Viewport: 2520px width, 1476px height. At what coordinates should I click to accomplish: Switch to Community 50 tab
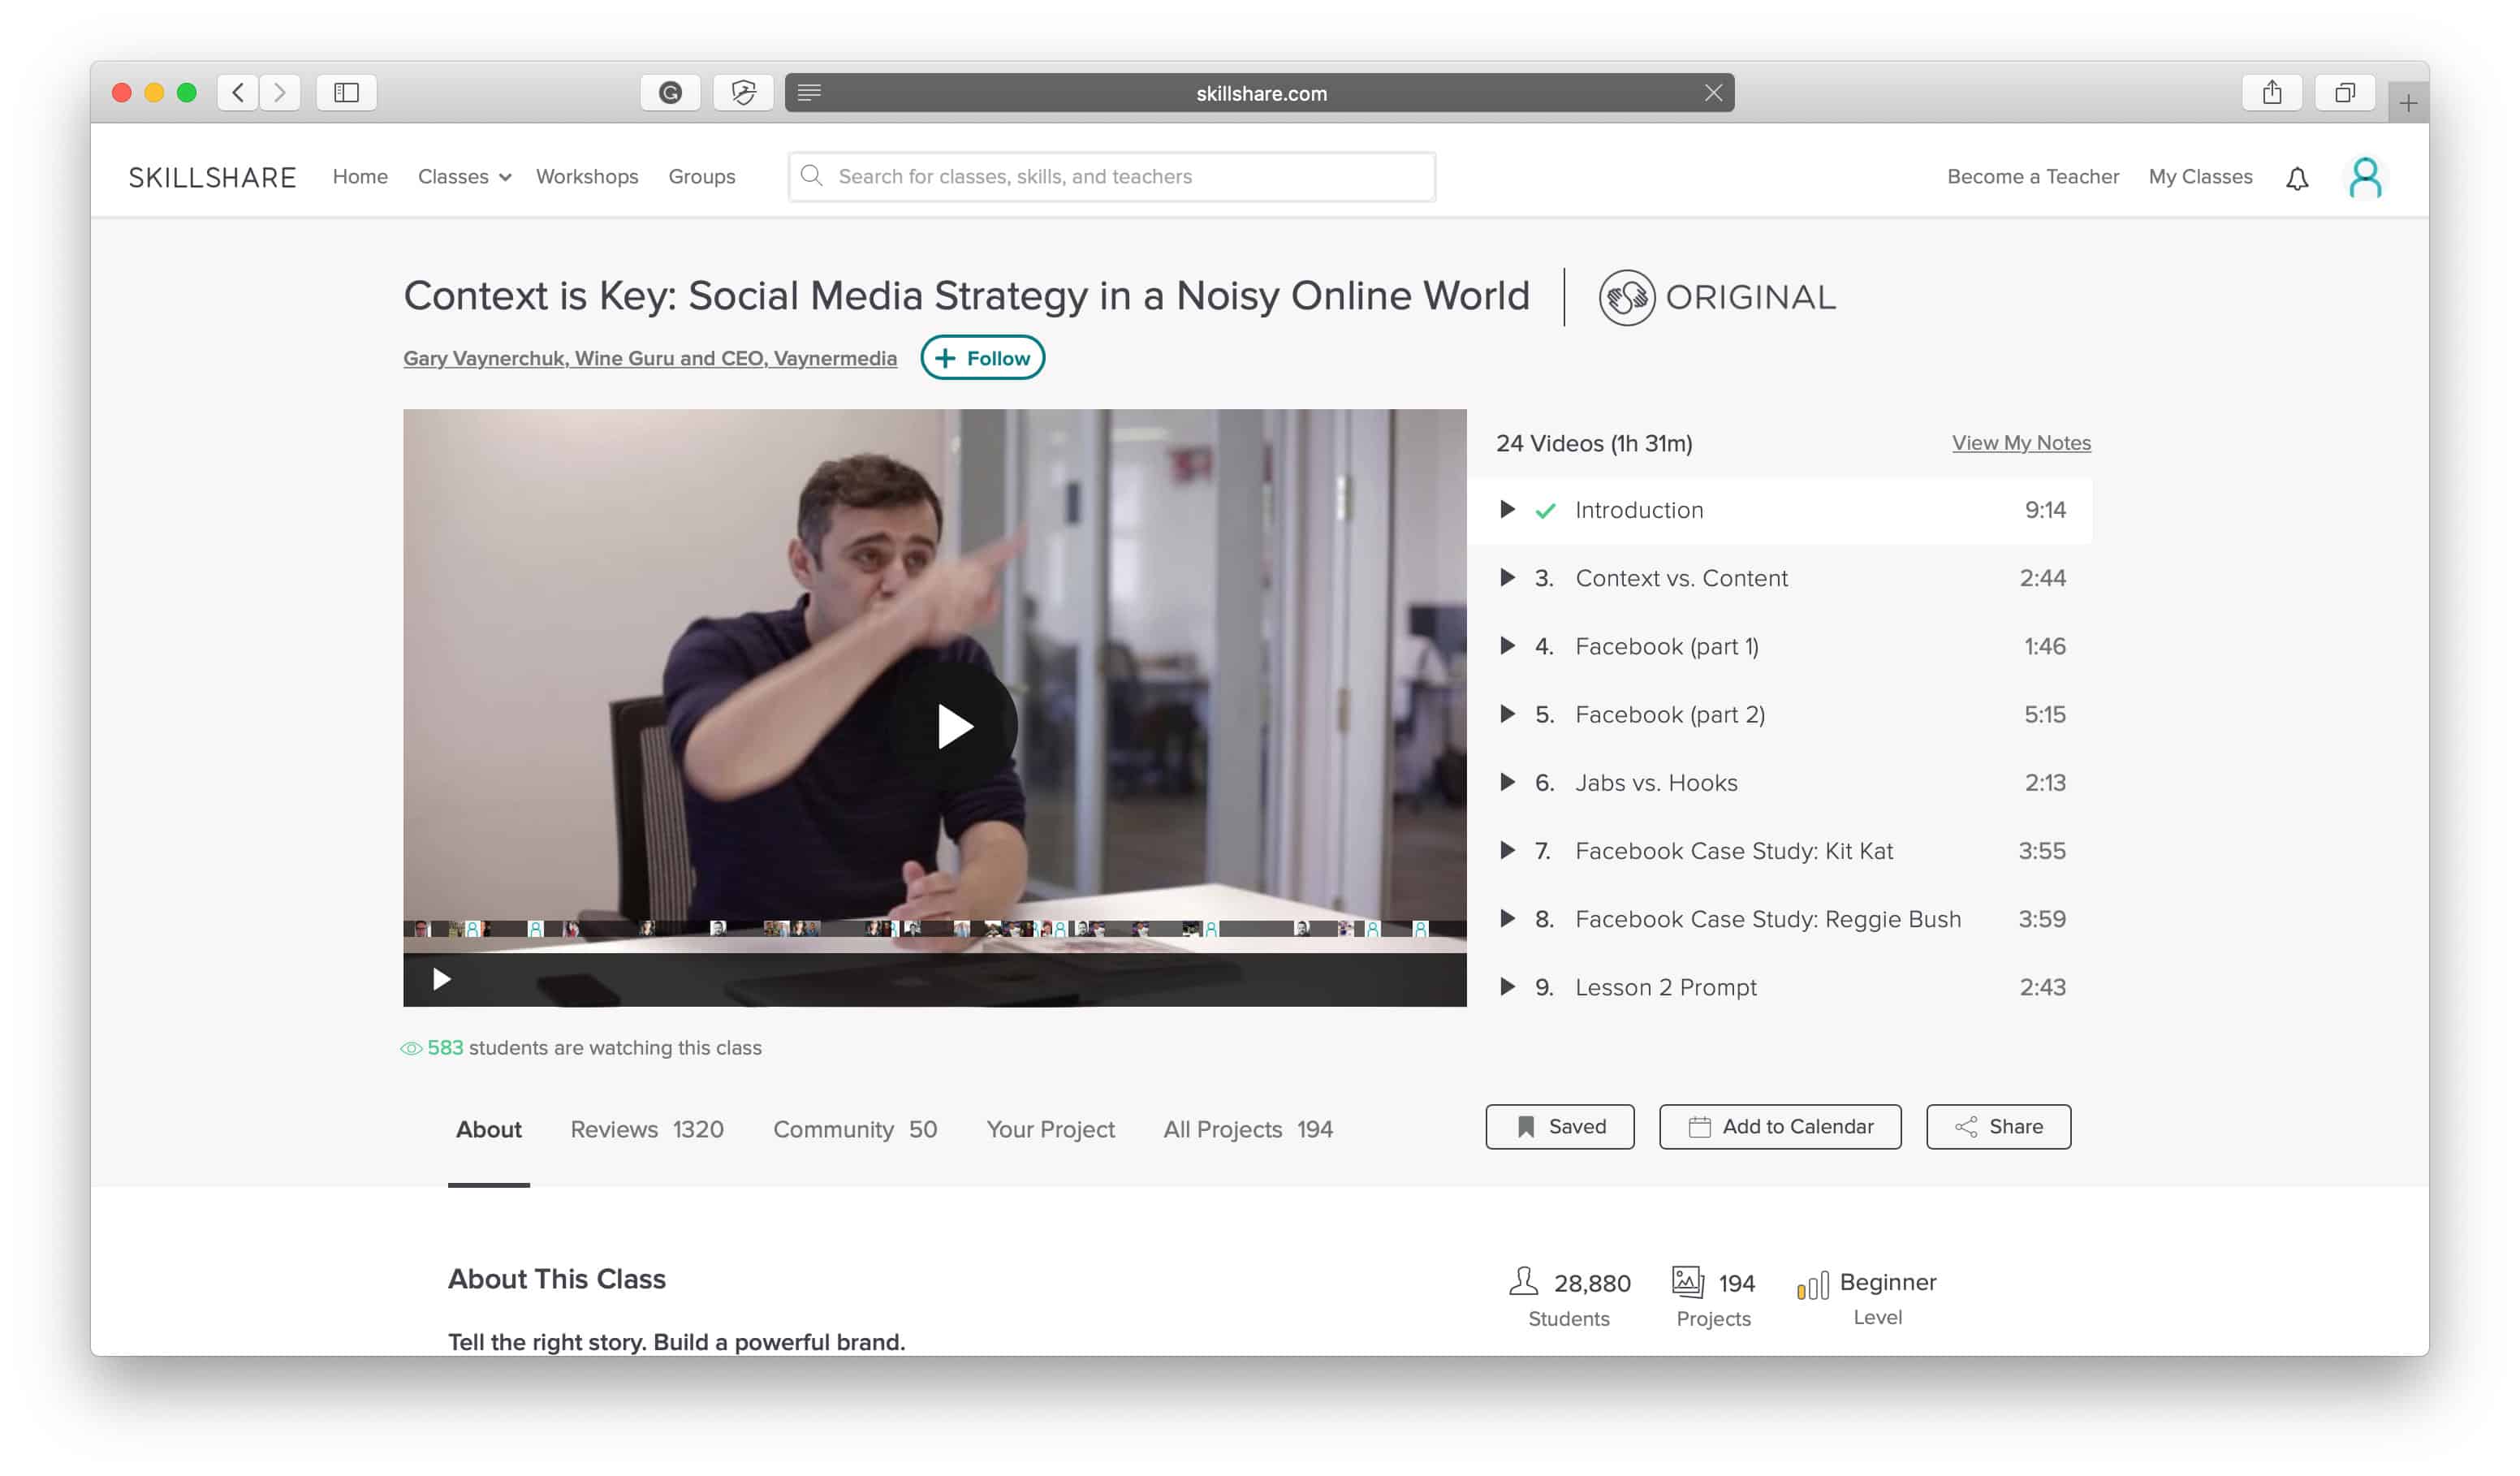[855, 1130]
